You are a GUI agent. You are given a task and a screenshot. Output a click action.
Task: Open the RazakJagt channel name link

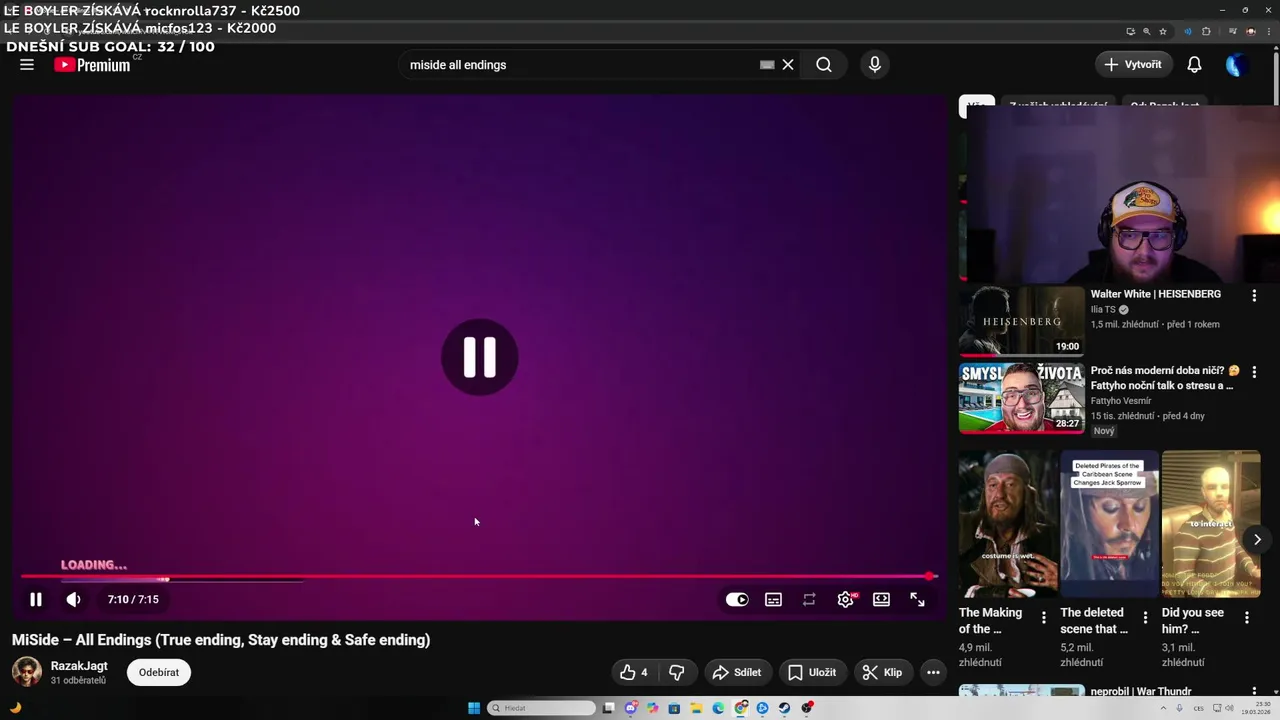(x=79, y=666)
